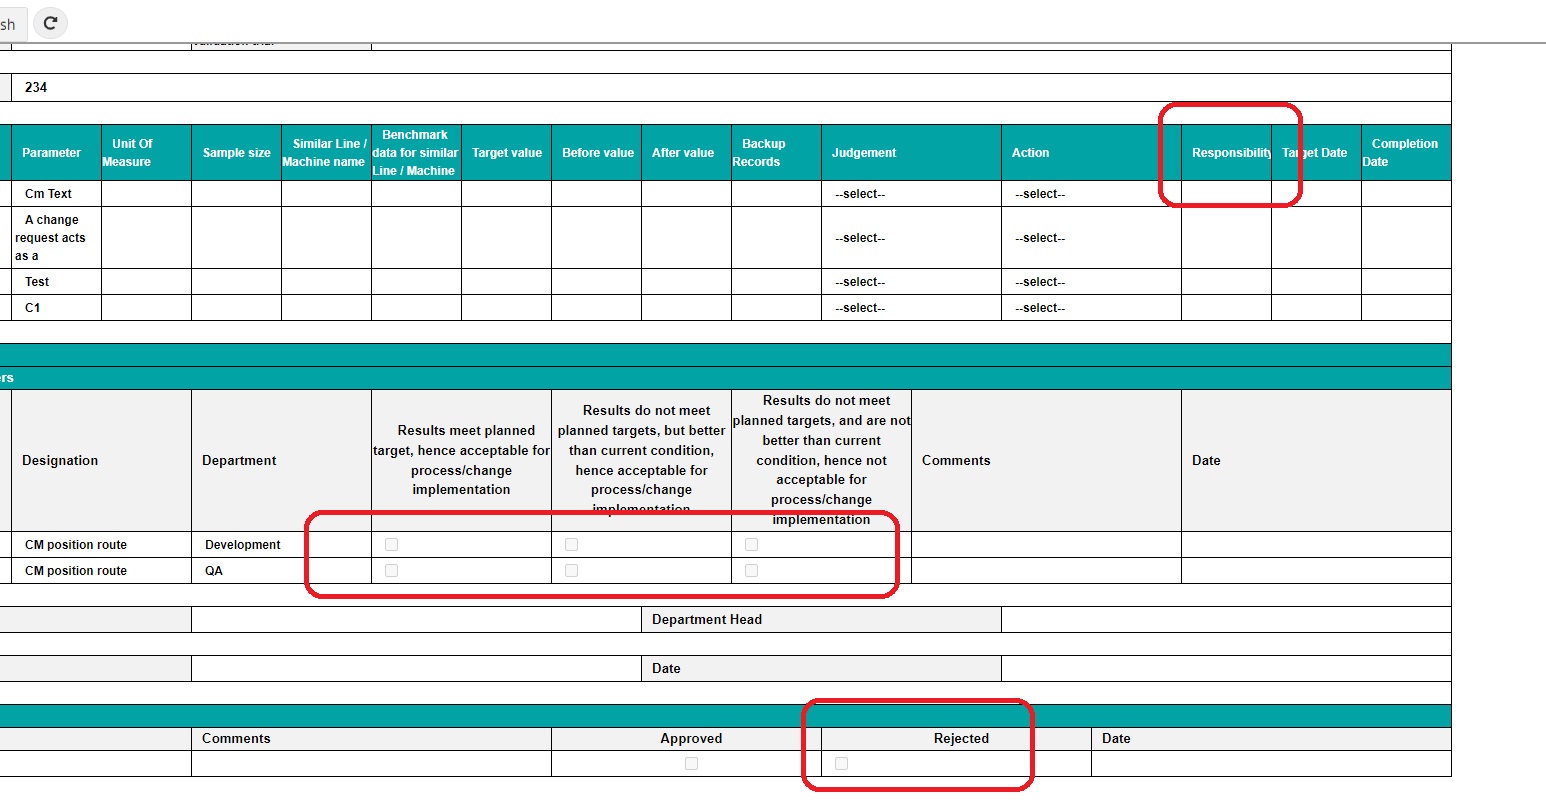
Task: Enable the Rejected checkbox
Action: tap(841, 764)
